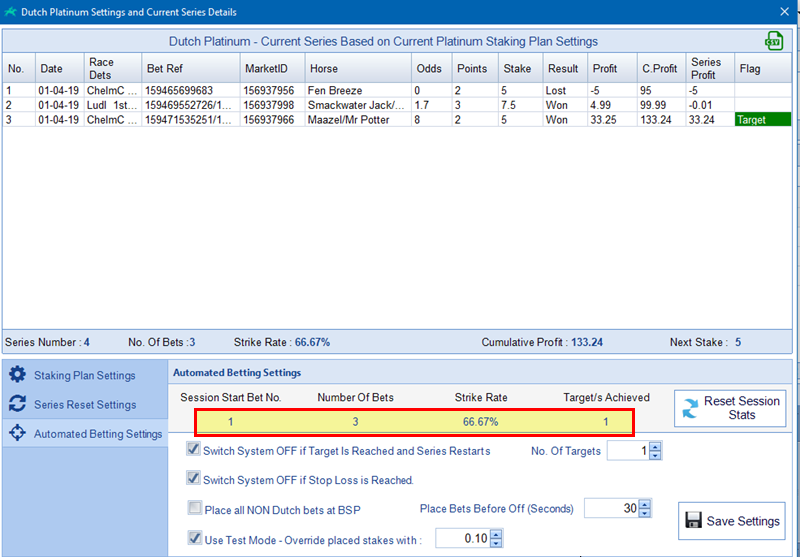Click the Lost result in row 1
This screenshot has height=557, width=800.
564,90
